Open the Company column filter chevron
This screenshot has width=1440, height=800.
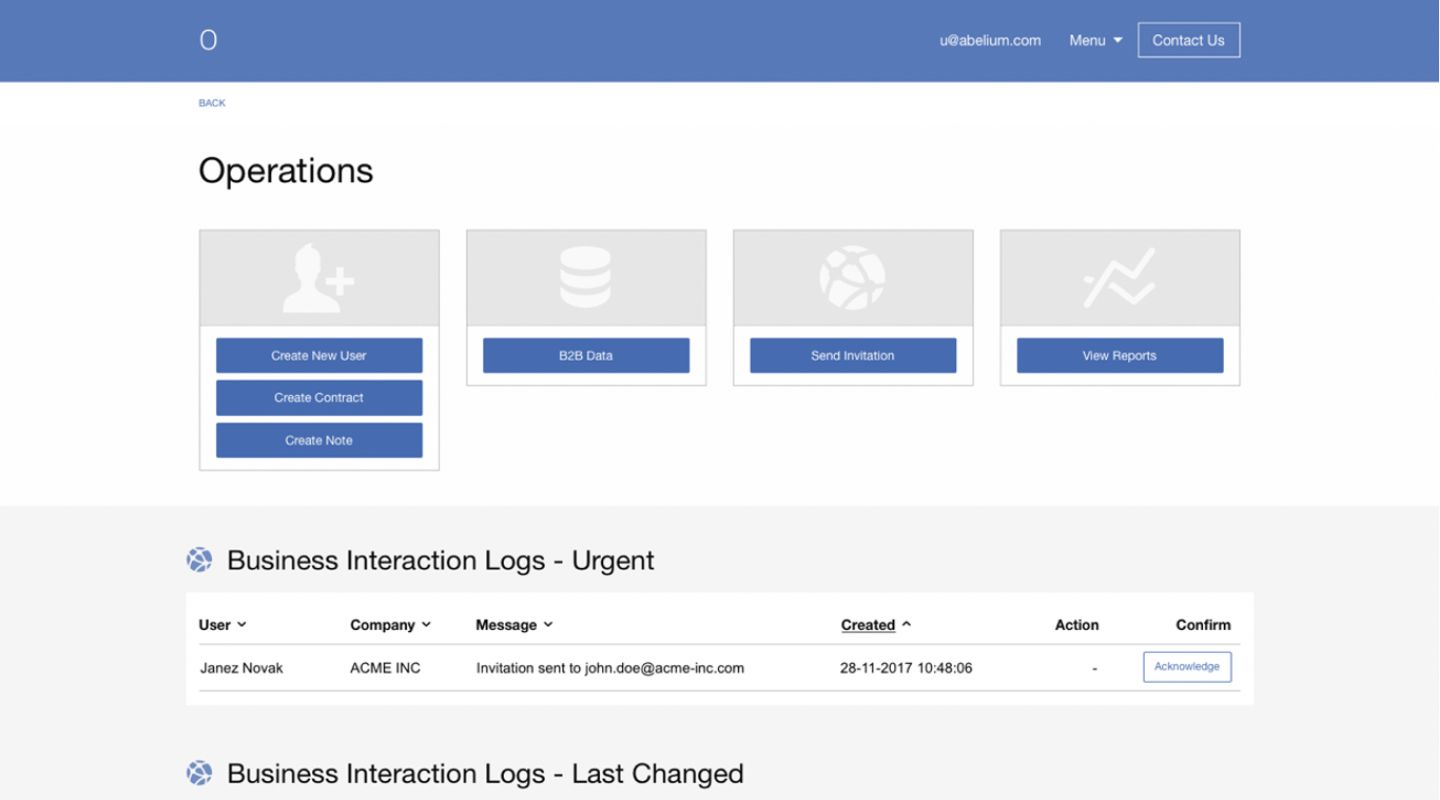pos(427,624)
